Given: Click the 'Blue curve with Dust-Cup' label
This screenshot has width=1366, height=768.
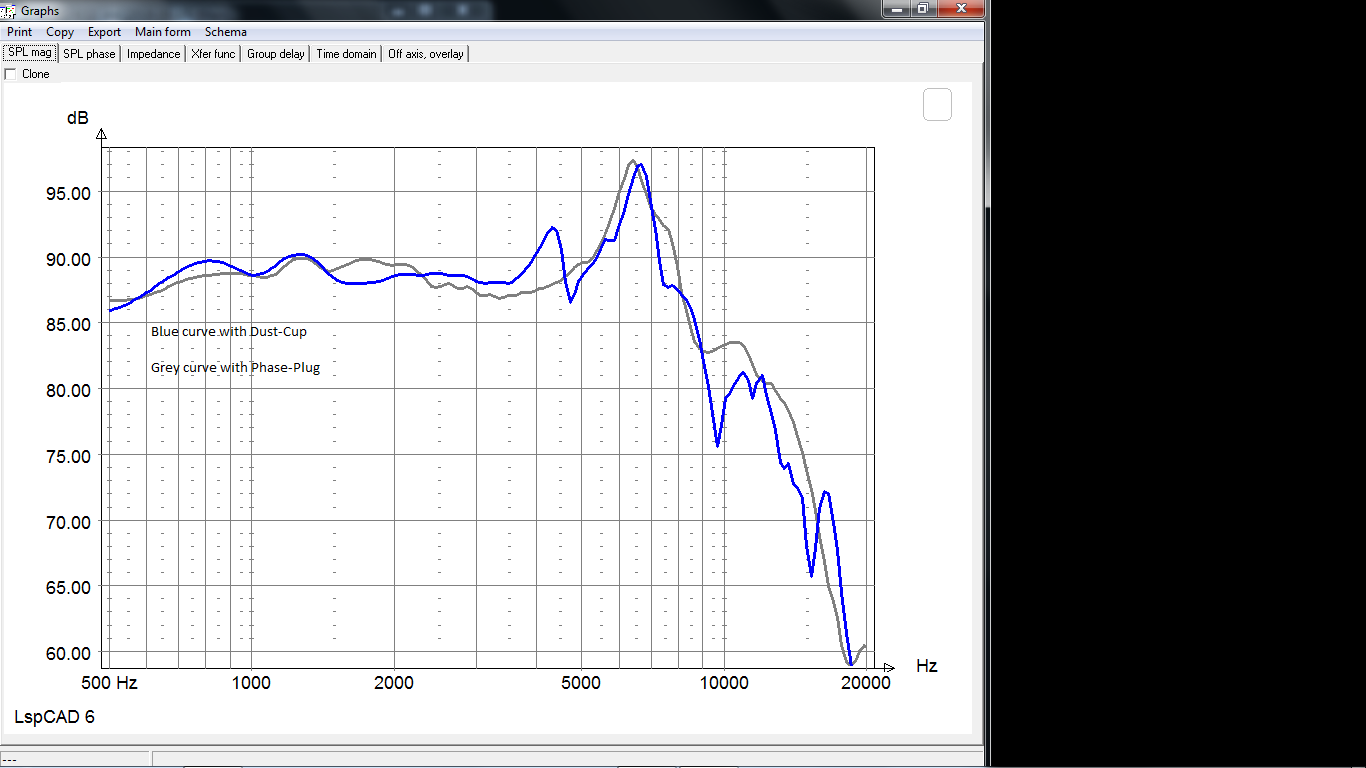Looking at the screenshot, I should 229,332.
